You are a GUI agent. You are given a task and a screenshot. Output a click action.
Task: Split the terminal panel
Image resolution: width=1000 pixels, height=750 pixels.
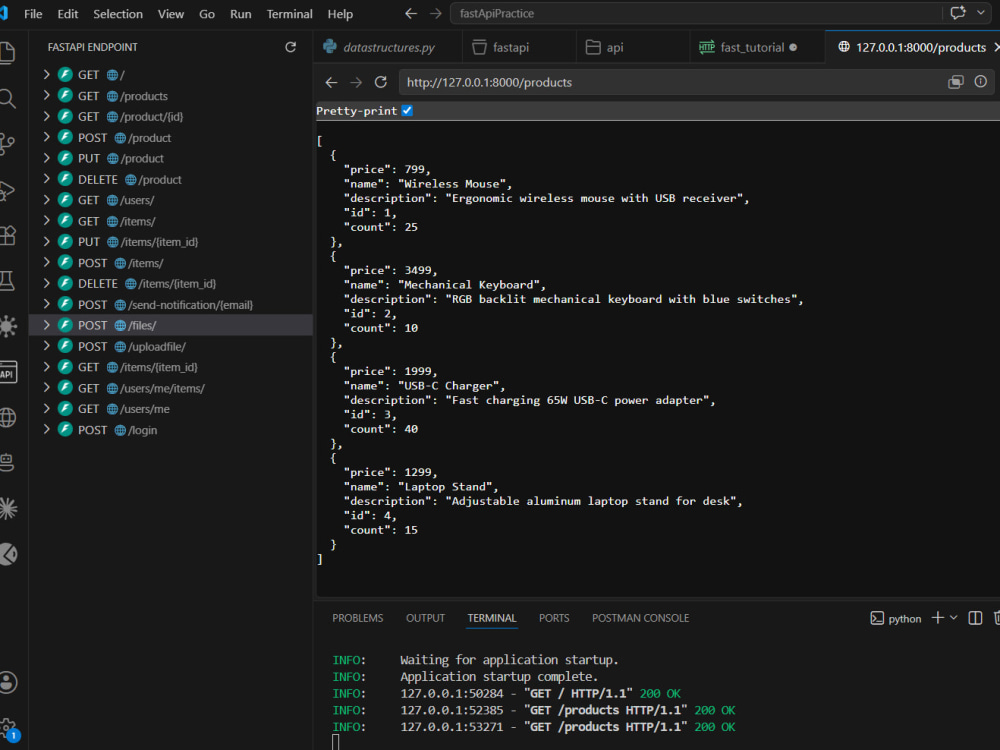click(975, 617)
